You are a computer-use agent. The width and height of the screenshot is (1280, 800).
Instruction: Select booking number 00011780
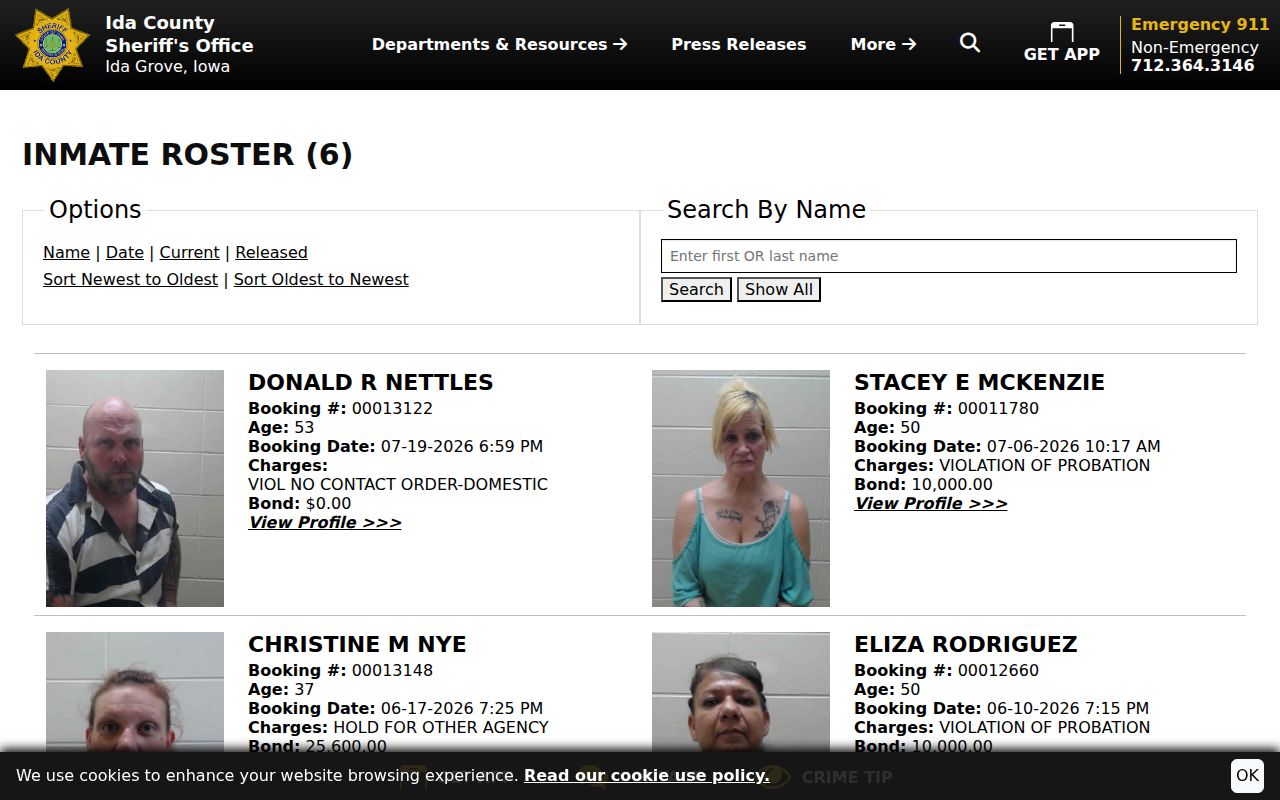998,409
